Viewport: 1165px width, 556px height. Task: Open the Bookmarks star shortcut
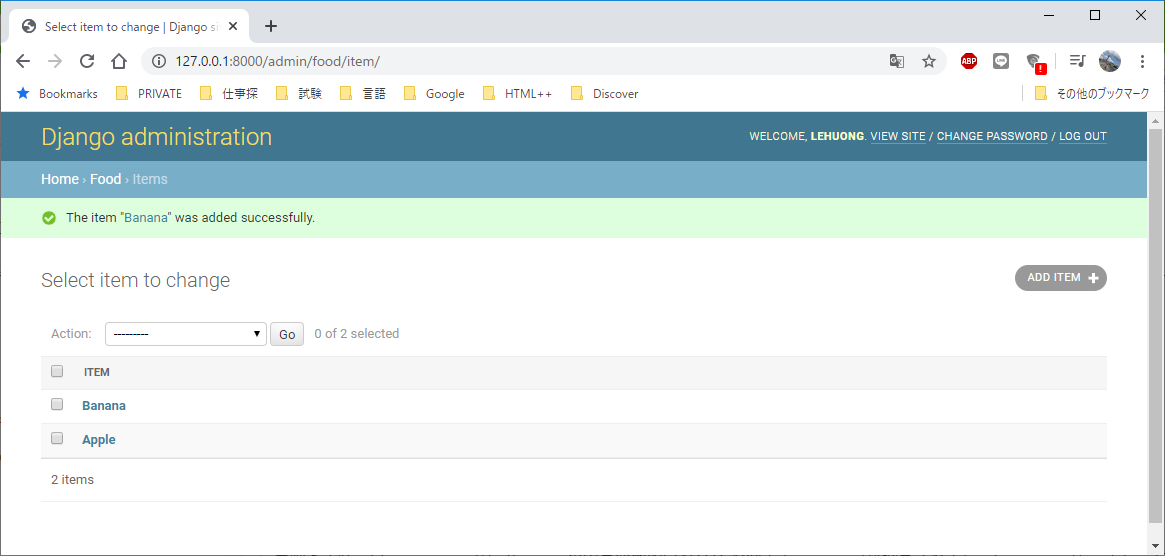click(x=57, y=94)
